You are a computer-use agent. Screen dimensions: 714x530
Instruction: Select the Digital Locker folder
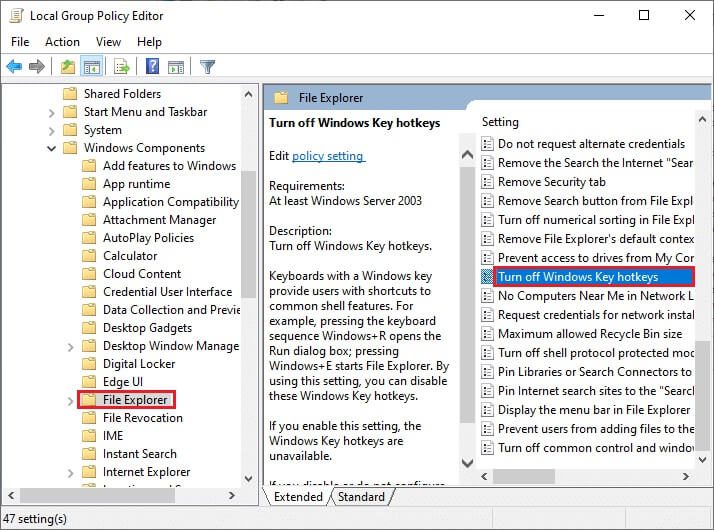[x=139, y=364]
